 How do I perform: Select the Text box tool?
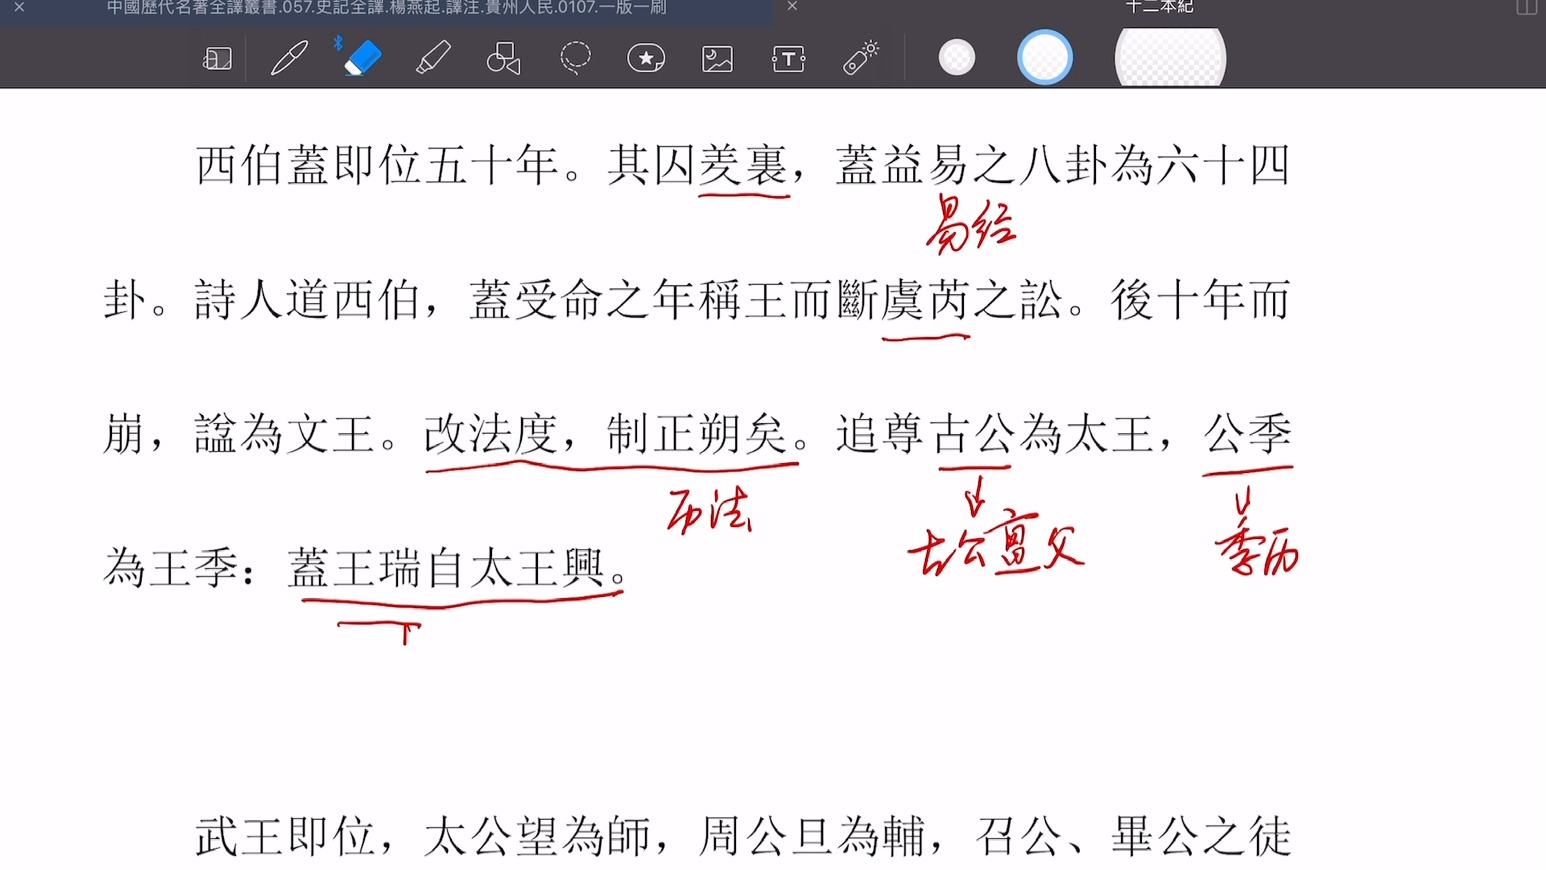[788, 59]
